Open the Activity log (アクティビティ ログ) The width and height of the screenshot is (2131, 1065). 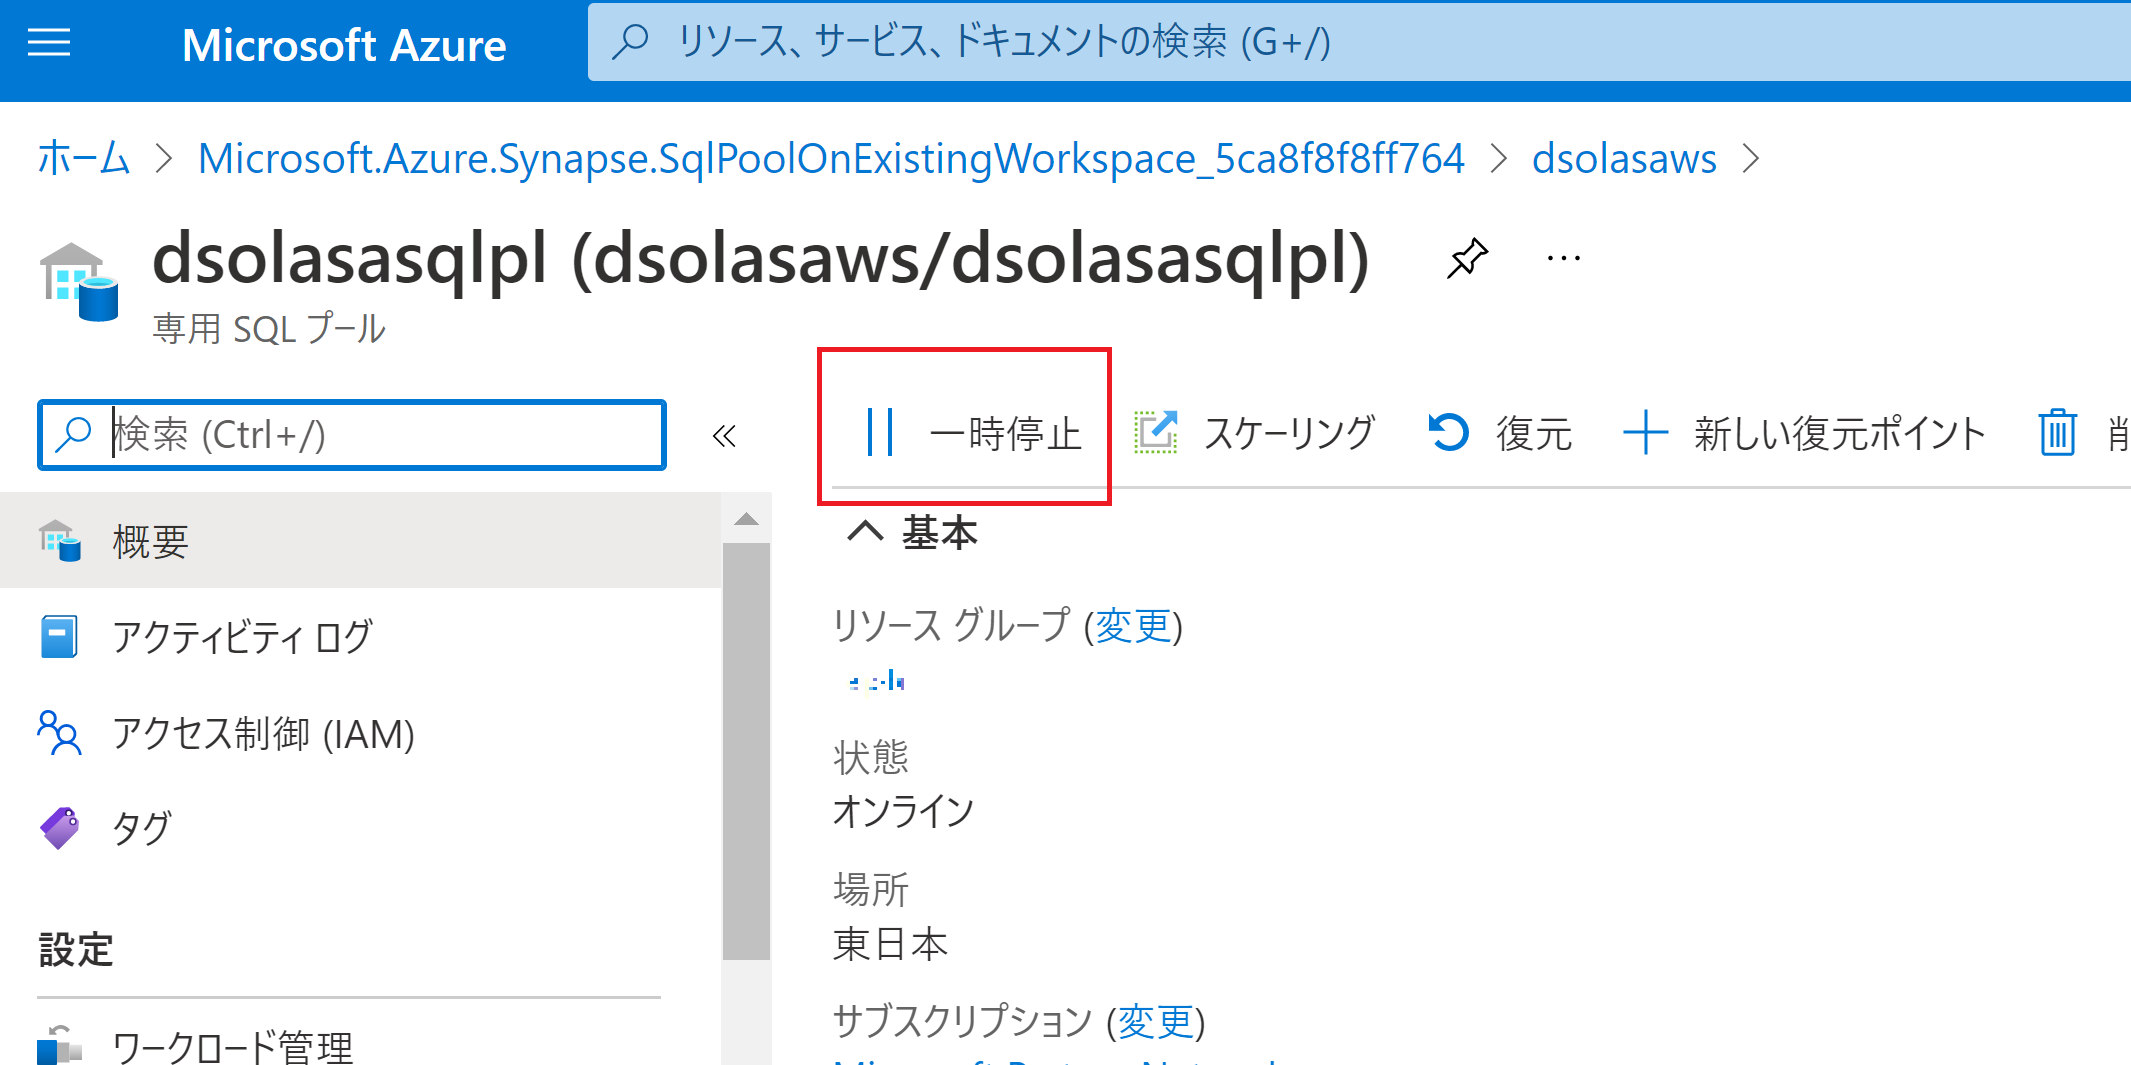[240, 636]
